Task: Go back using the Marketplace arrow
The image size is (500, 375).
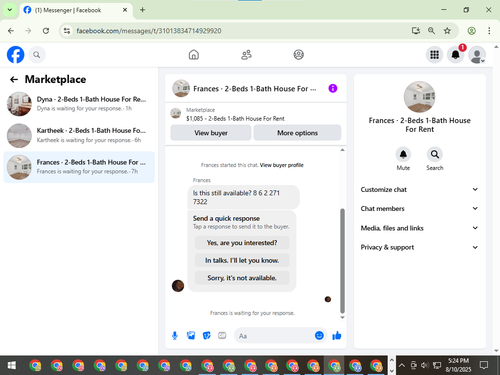Action: (14, 79)
